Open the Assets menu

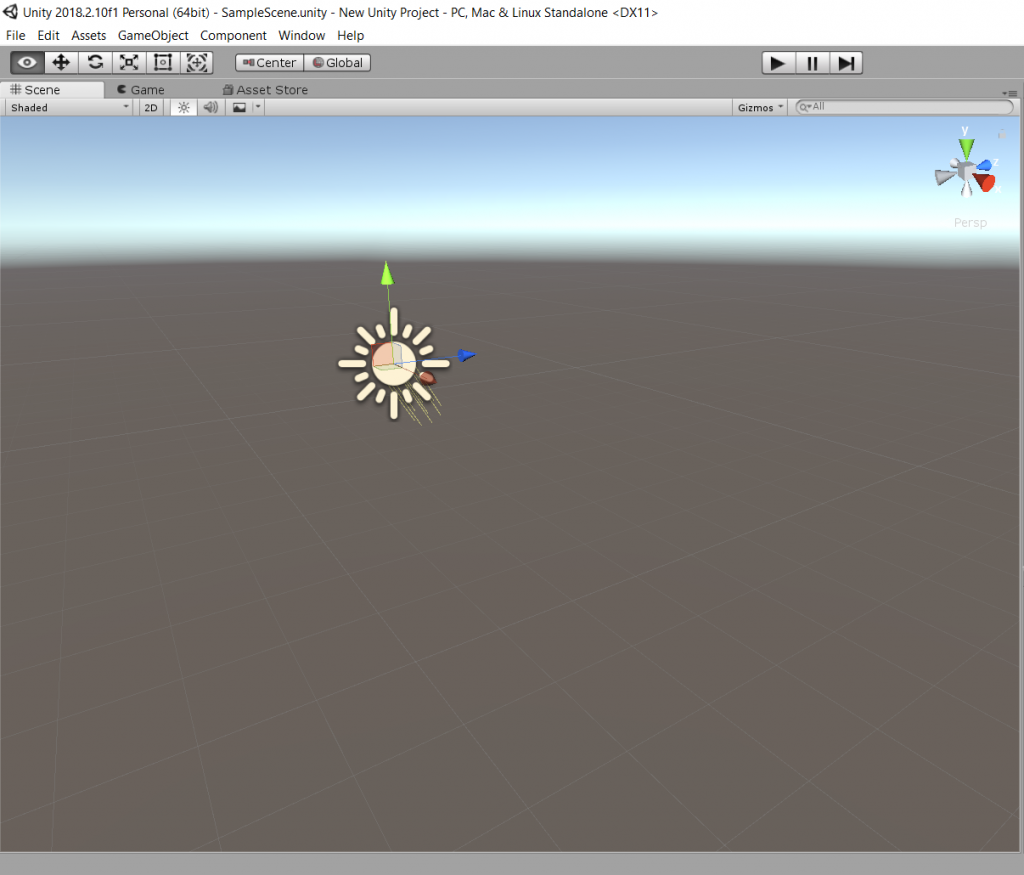click(x=89, y=35)
